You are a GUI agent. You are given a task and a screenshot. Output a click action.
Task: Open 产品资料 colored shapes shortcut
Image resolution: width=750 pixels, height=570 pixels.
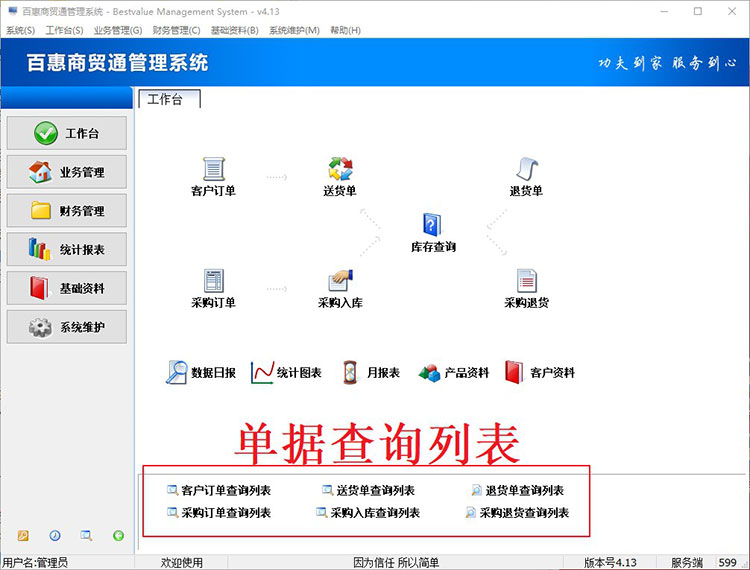point(453,373)
